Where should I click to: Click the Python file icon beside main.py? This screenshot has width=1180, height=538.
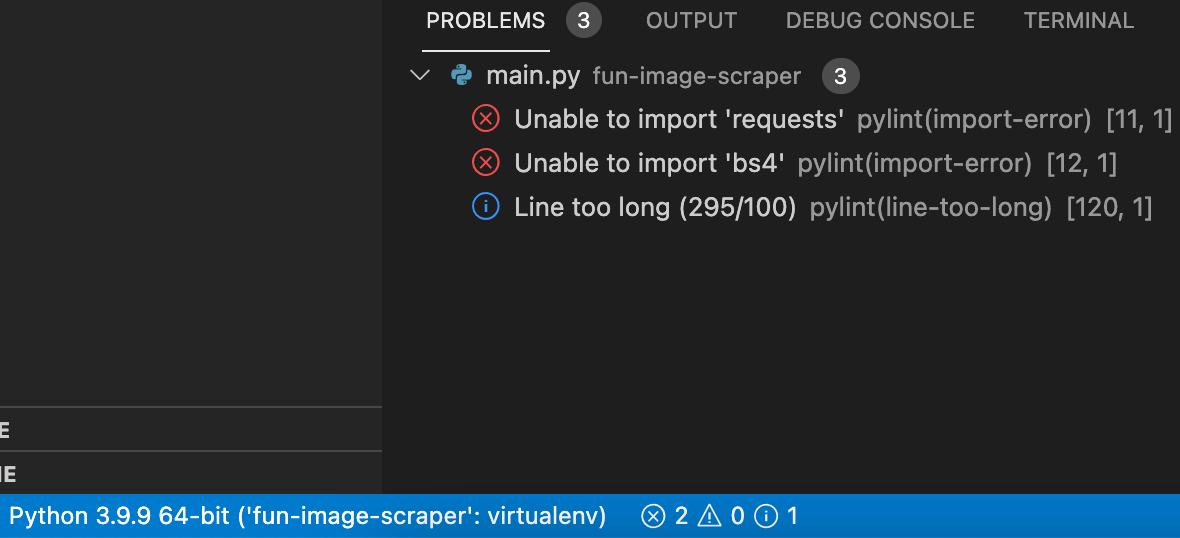pos(461,76)
